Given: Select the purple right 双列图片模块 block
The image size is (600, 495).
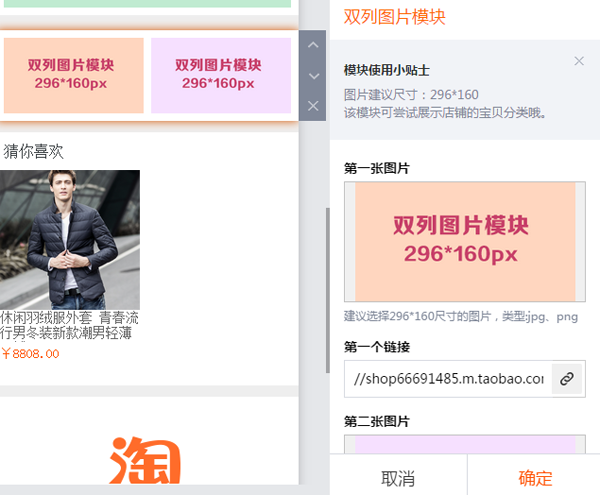Looking at the screenshot, I should click(x=221, y=75).
